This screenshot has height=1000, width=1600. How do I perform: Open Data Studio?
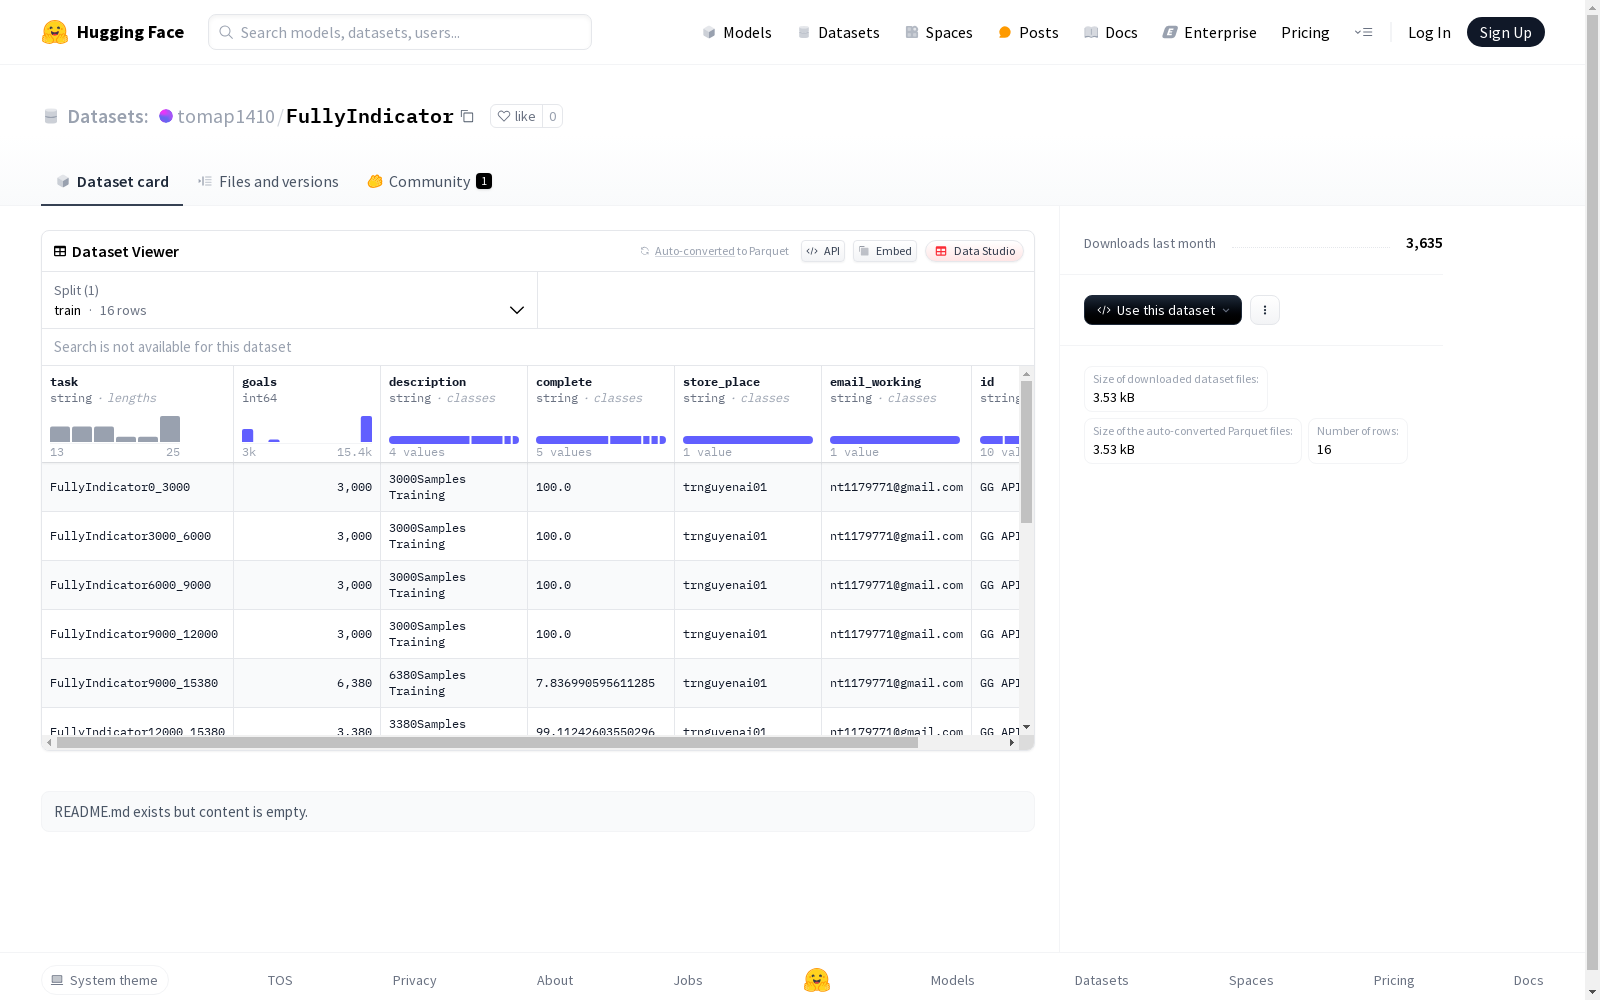click(x=975, y=251)
